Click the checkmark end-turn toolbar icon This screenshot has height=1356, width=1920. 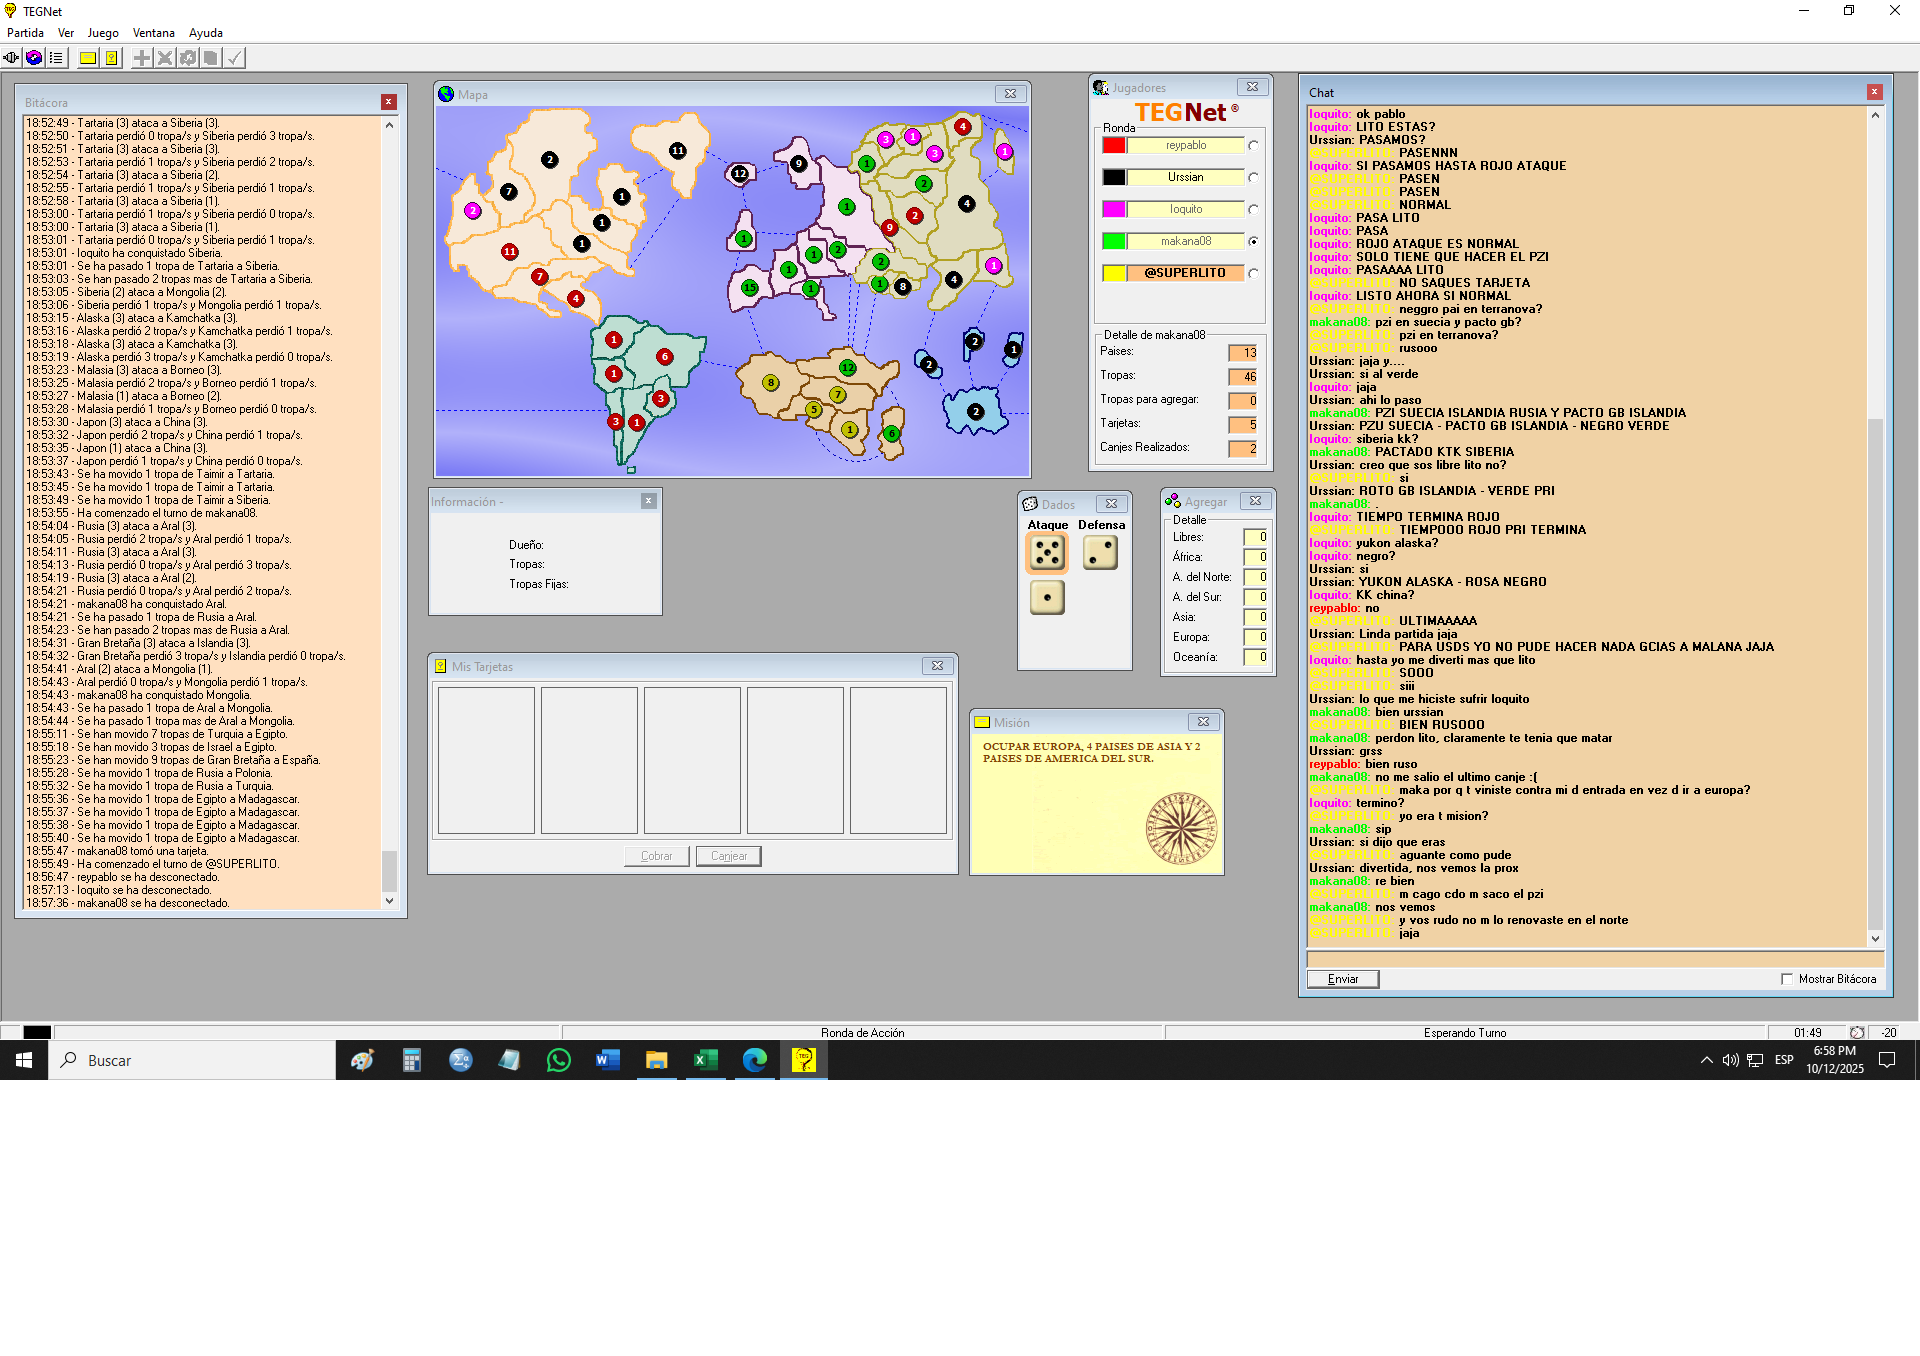tap(234, 58)
